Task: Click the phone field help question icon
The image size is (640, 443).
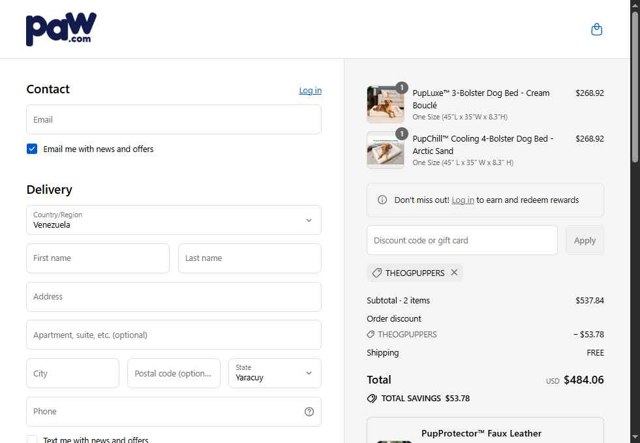Action: (309, 412)
